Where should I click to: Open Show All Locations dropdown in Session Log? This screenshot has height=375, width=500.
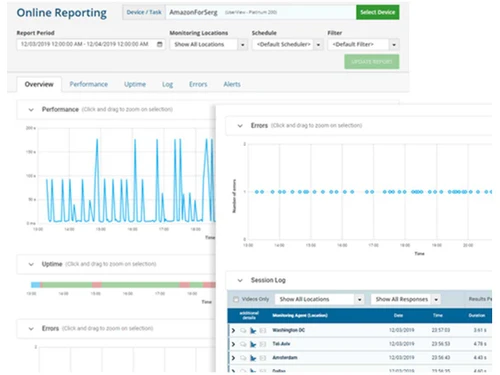tap(319, 299)
